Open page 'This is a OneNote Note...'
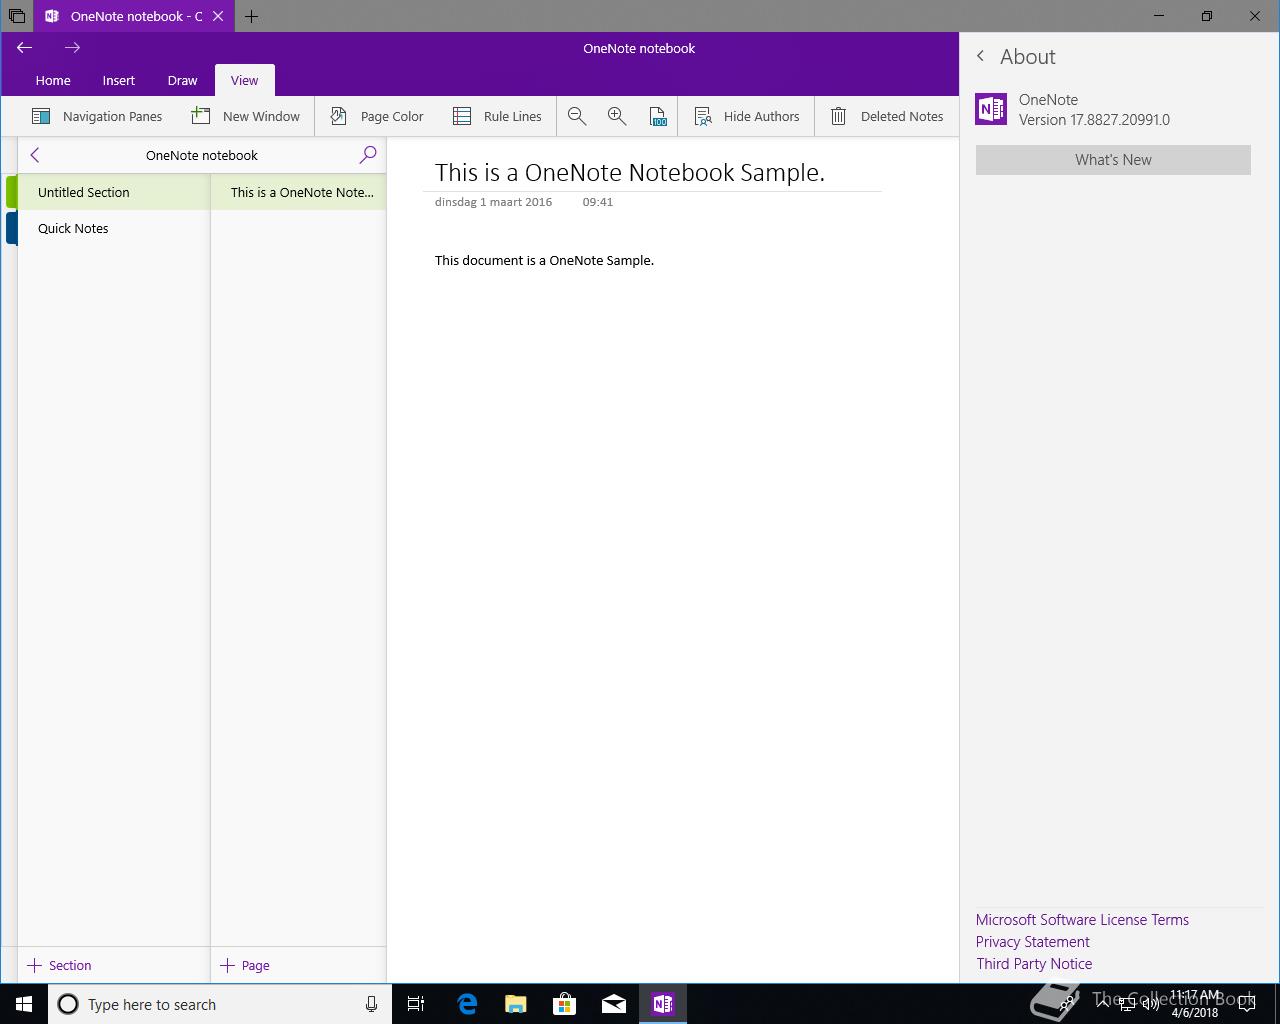 [299, 192]
